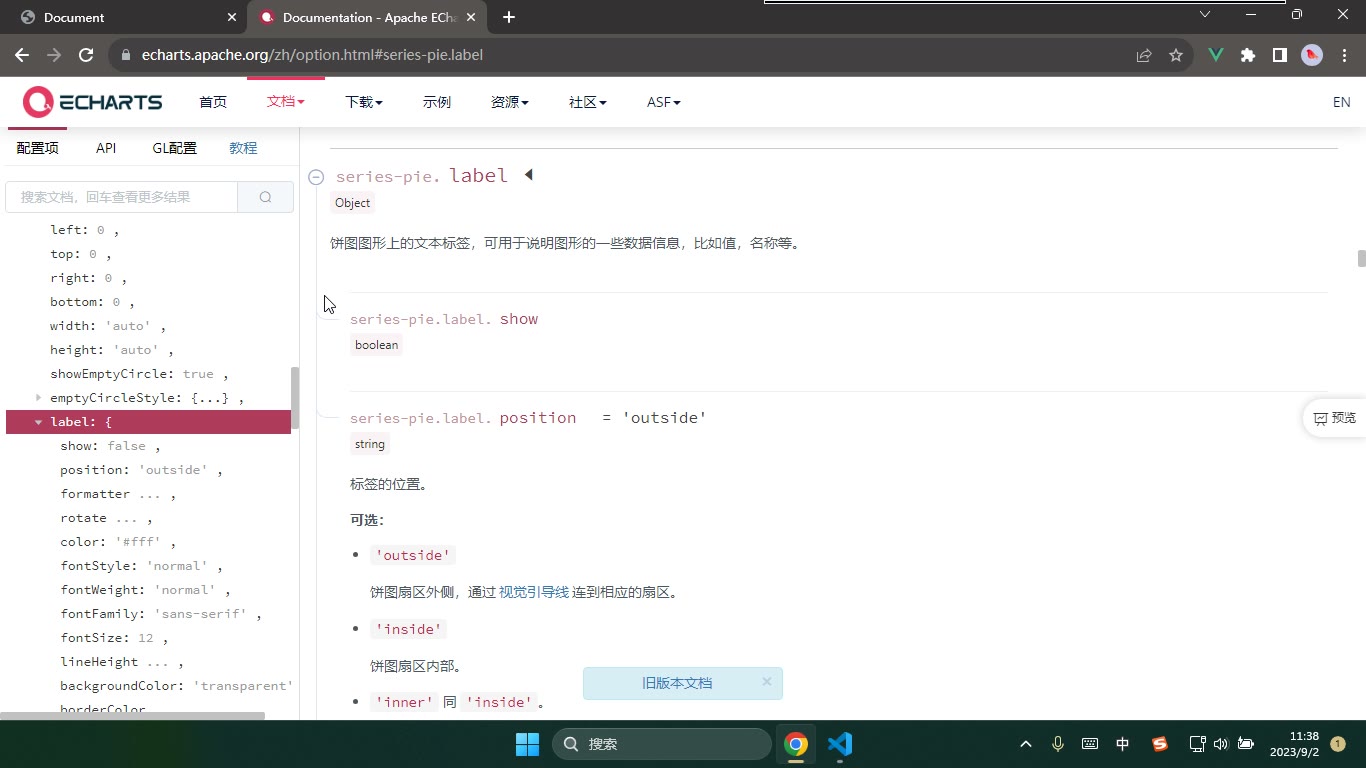
Task: Open the 社区 dropdown menu
Action: (x=588, y=102)
